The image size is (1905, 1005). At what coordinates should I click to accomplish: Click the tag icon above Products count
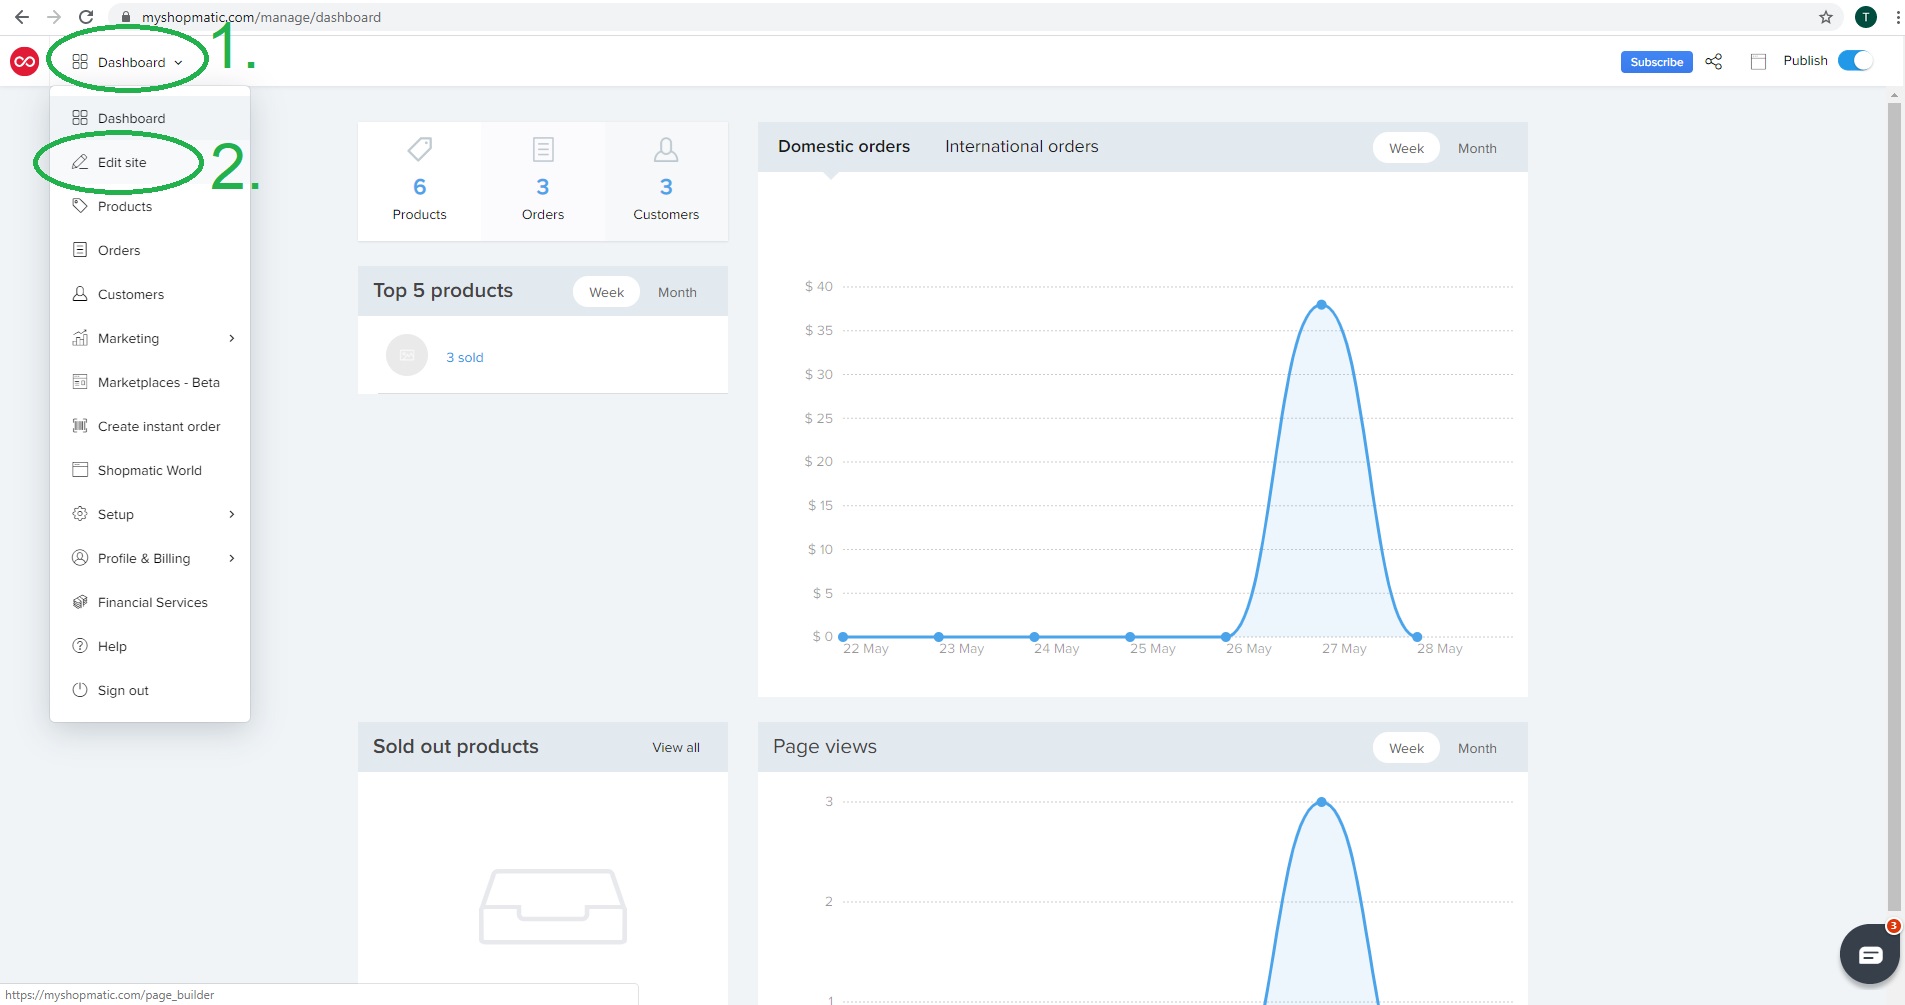[x=420, y=149]
